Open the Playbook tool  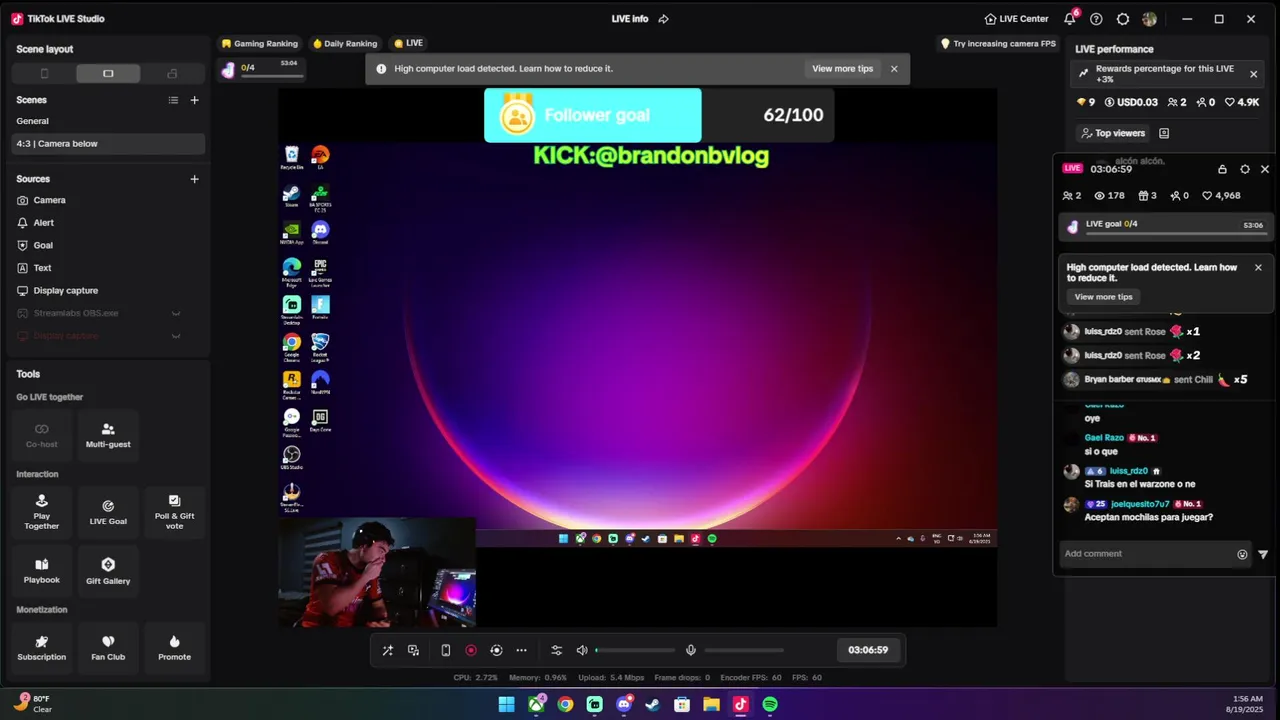(42, 570)
